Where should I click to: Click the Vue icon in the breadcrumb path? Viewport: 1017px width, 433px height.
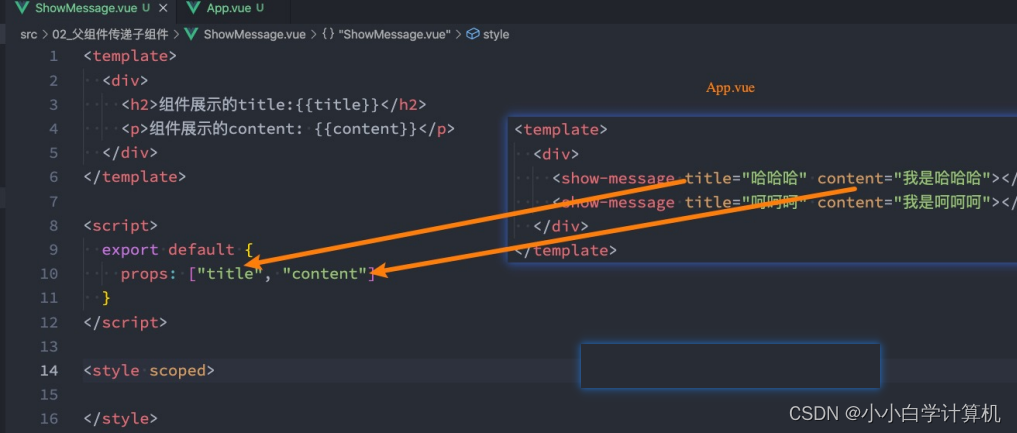pyautogui.click(x=191, y=34)
